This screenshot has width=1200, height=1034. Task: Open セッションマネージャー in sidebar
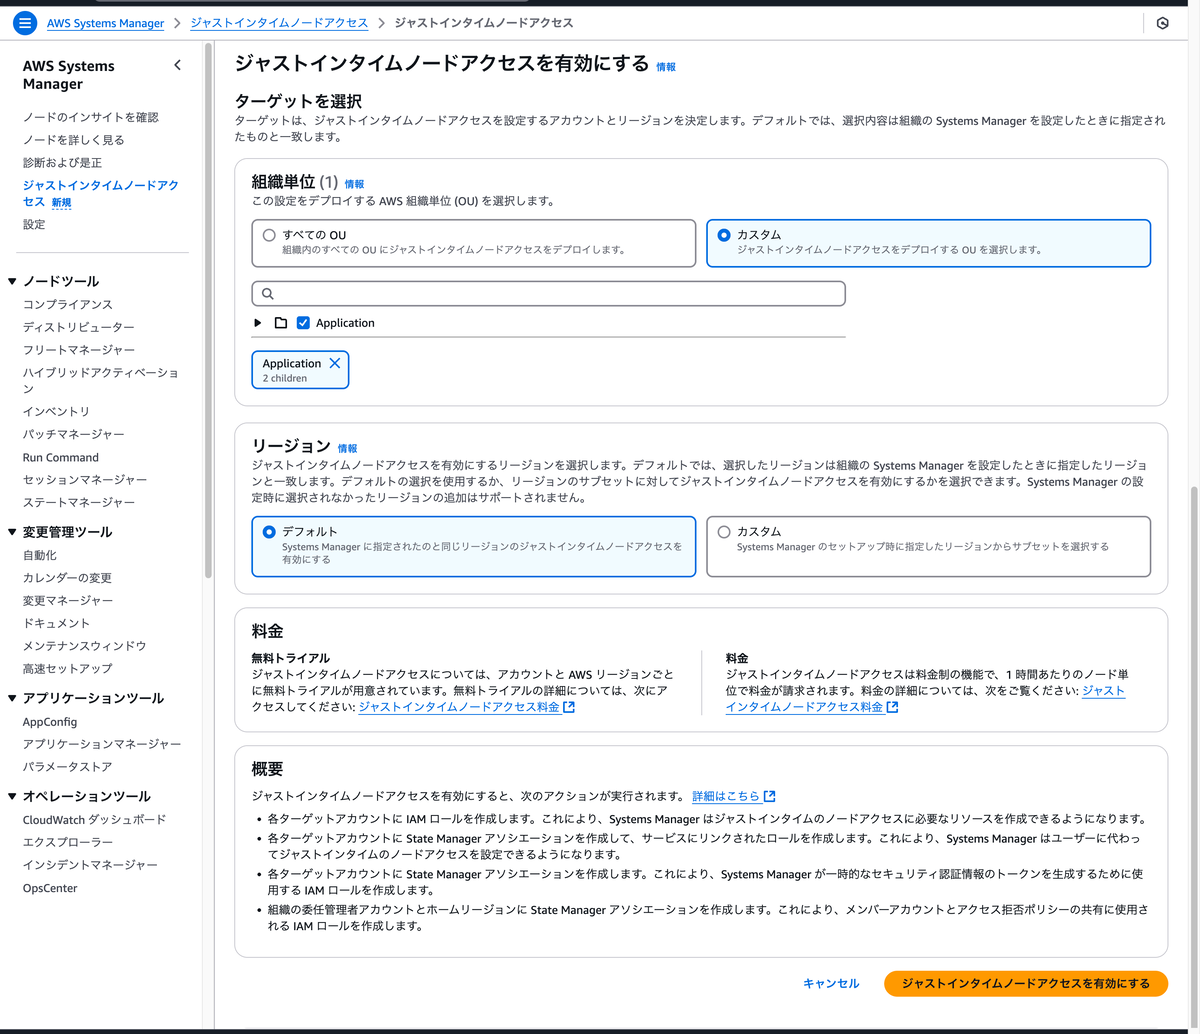(x=85, y=480)
